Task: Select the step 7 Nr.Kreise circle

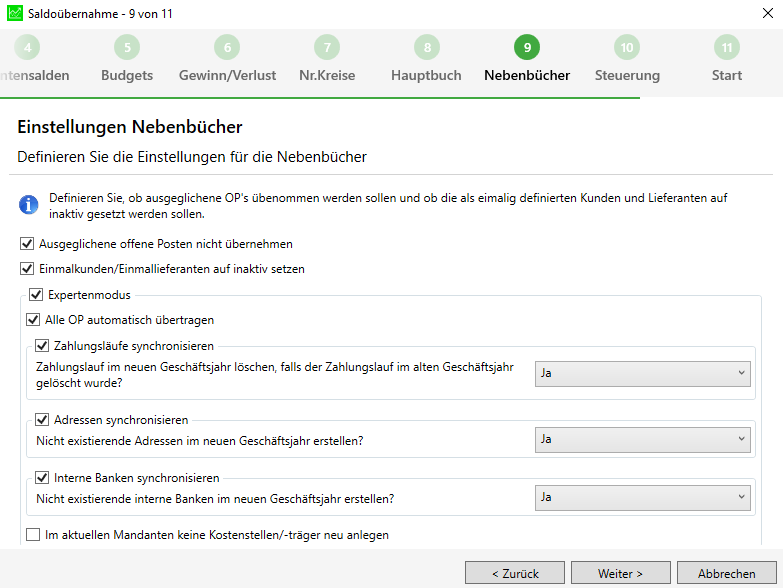Action: coord(327,47)
